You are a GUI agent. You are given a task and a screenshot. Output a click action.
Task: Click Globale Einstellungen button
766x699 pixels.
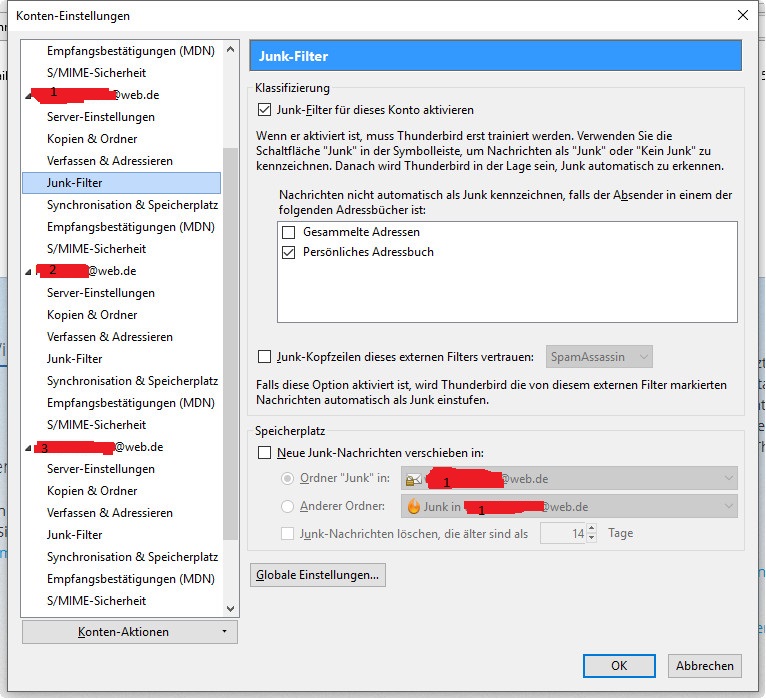pyautogui.click(x=318, y=575)
